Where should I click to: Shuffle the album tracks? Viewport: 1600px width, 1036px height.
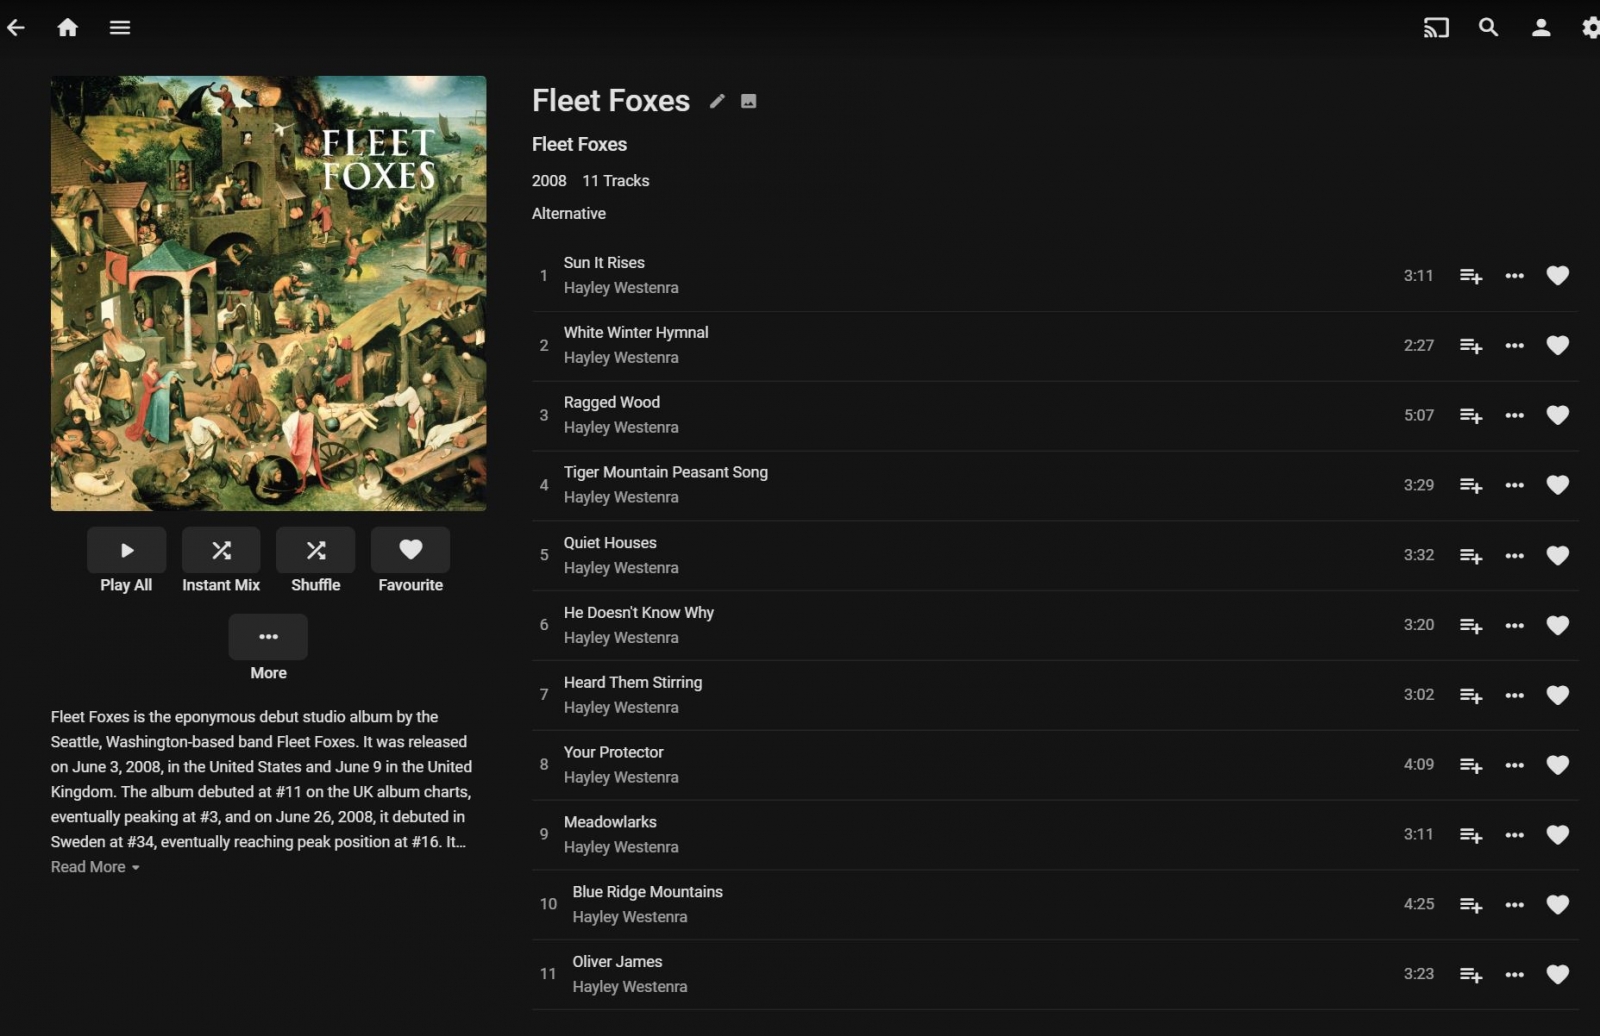[x=316, y=551]
